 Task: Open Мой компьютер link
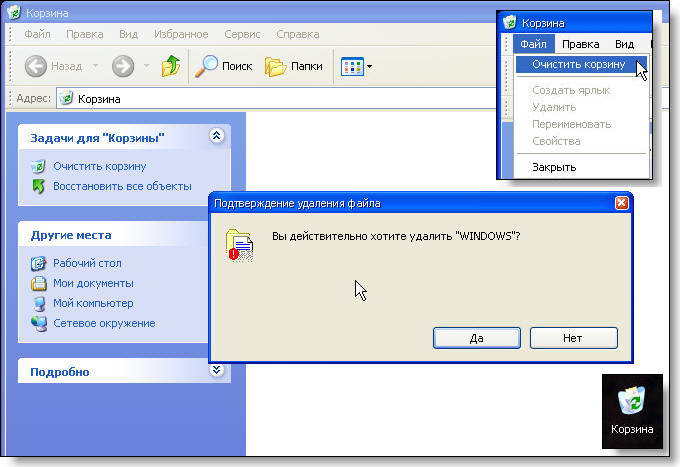point(93,303)
